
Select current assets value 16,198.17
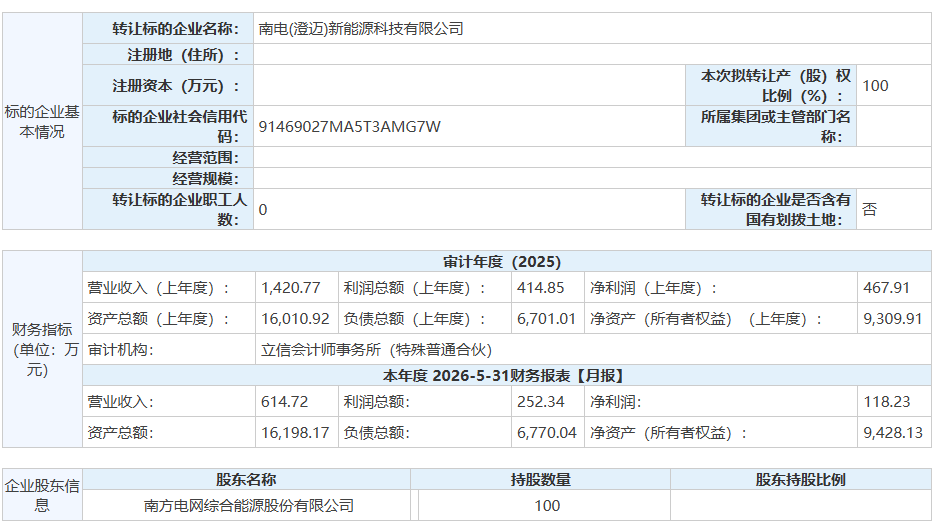295,432
